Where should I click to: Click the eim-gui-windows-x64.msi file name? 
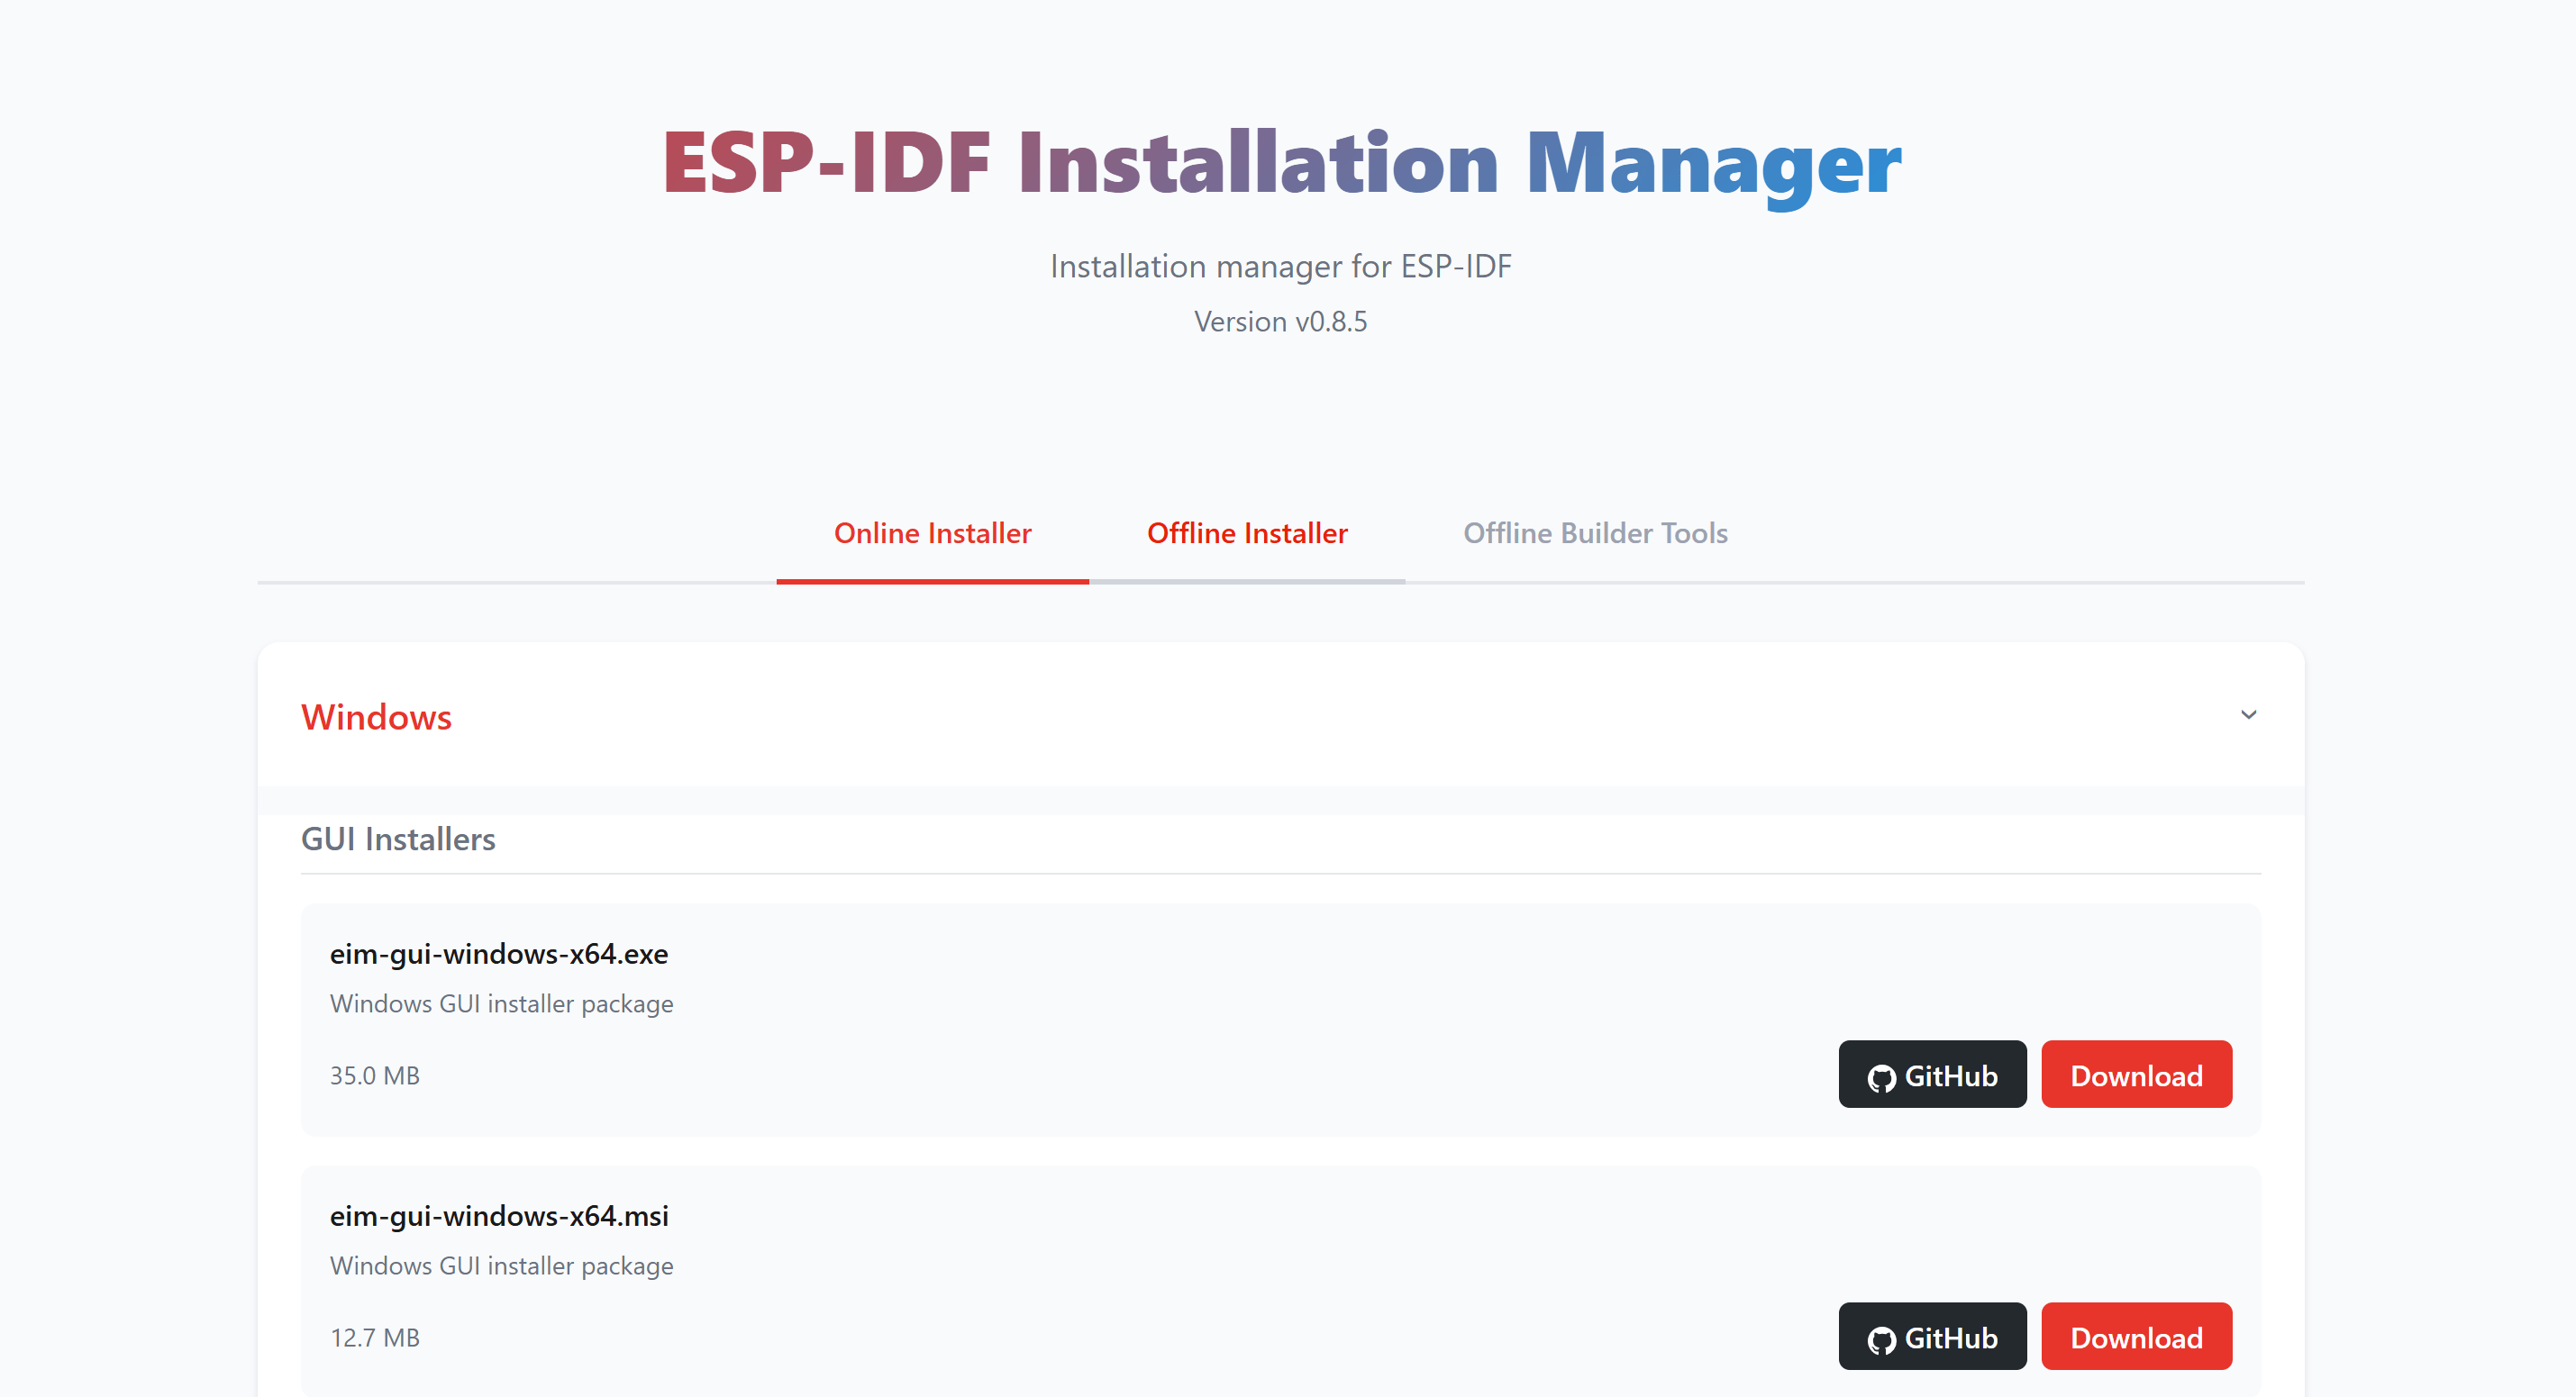point(499,1216)
